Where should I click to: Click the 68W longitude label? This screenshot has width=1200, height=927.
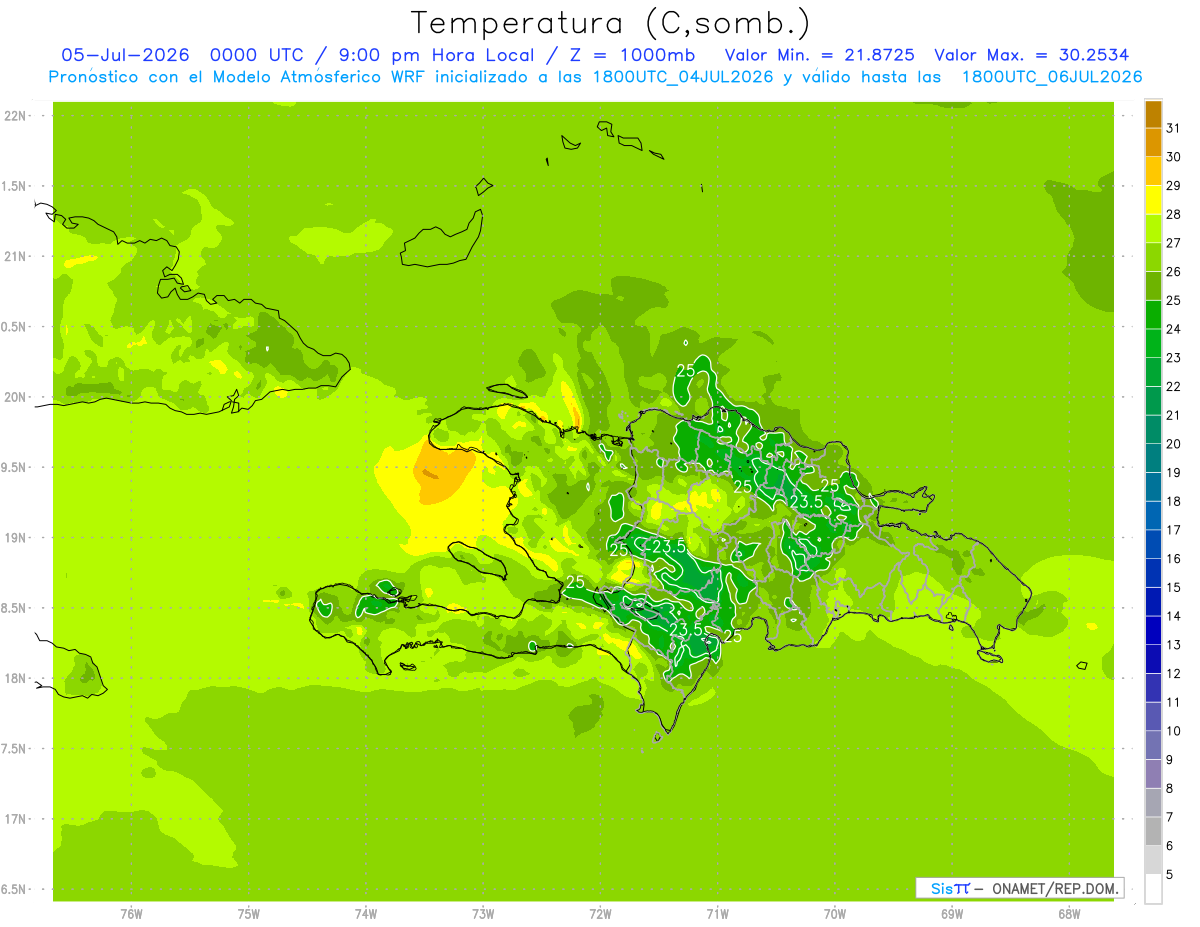(1069, 914)
